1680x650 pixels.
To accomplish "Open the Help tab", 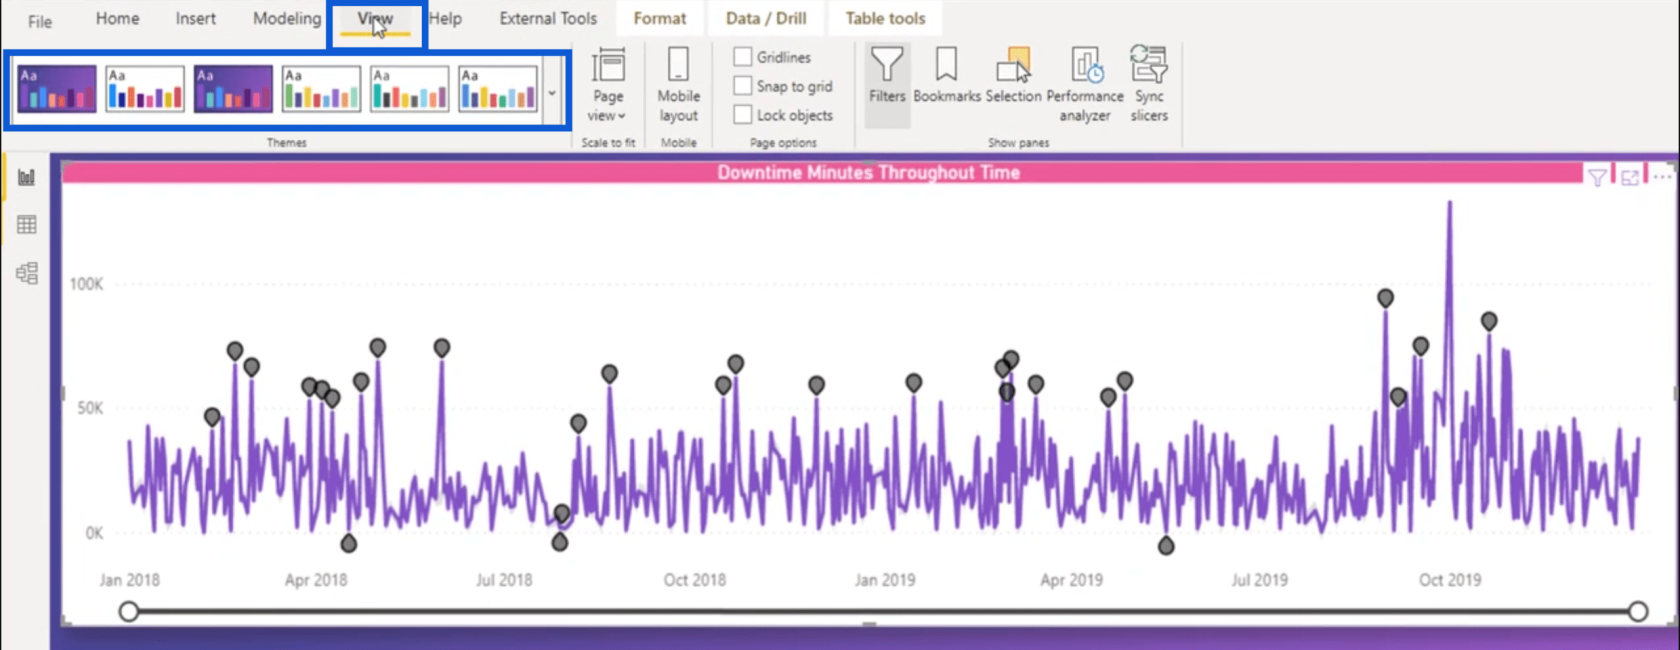I will coord(445,18).
